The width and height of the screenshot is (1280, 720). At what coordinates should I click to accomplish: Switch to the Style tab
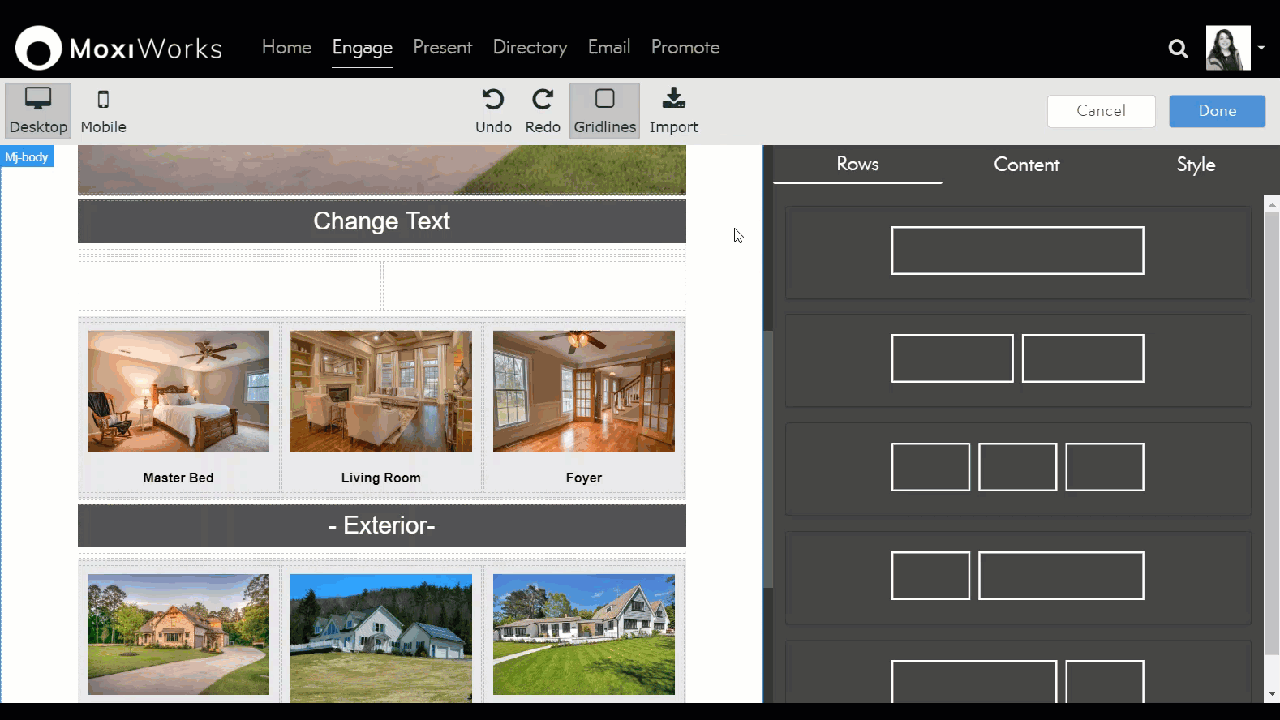(x=1195, y=165)
